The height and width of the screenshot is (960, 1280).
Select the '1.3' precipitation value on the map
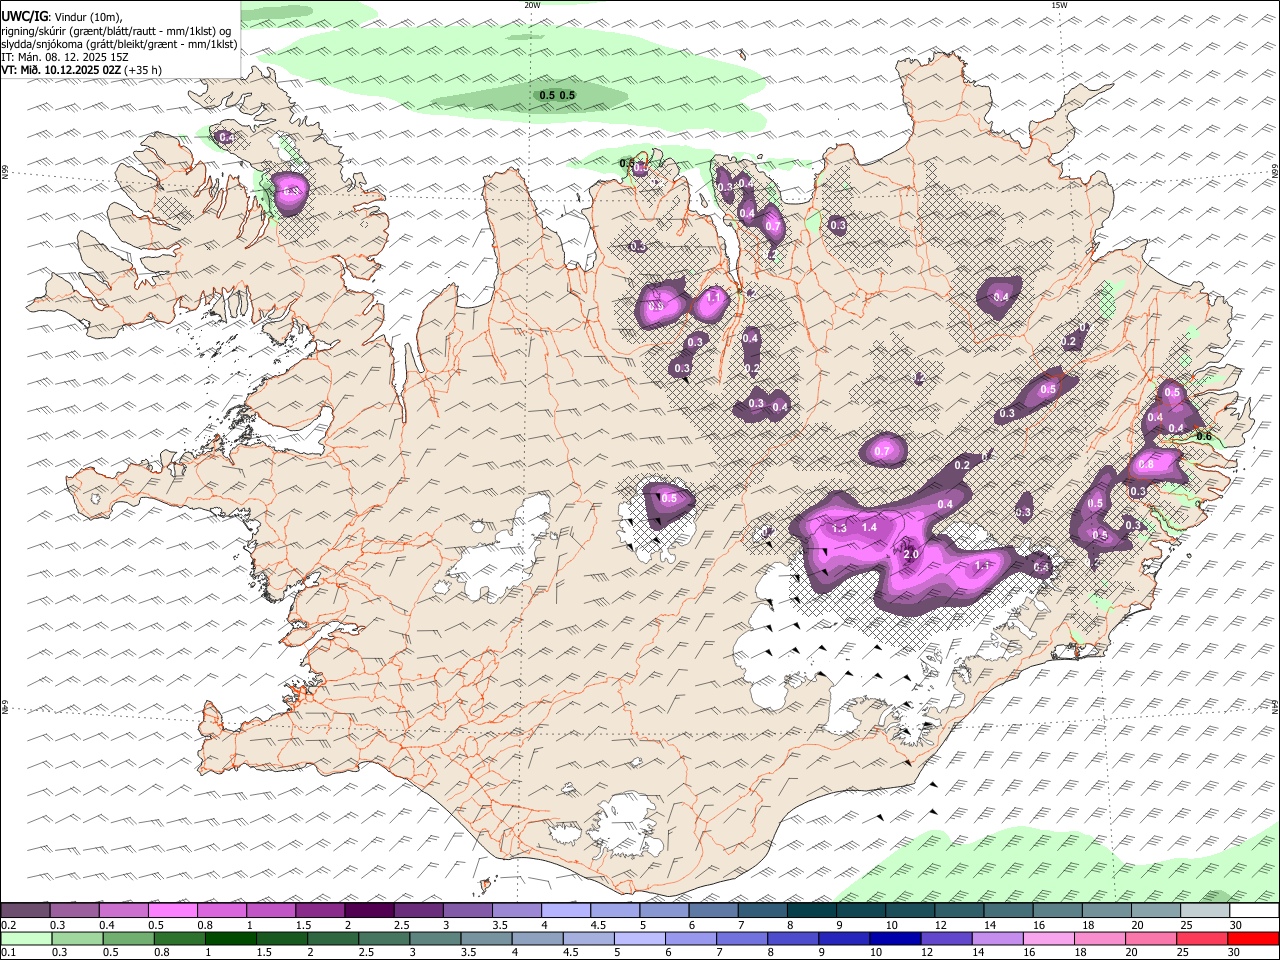839,528
